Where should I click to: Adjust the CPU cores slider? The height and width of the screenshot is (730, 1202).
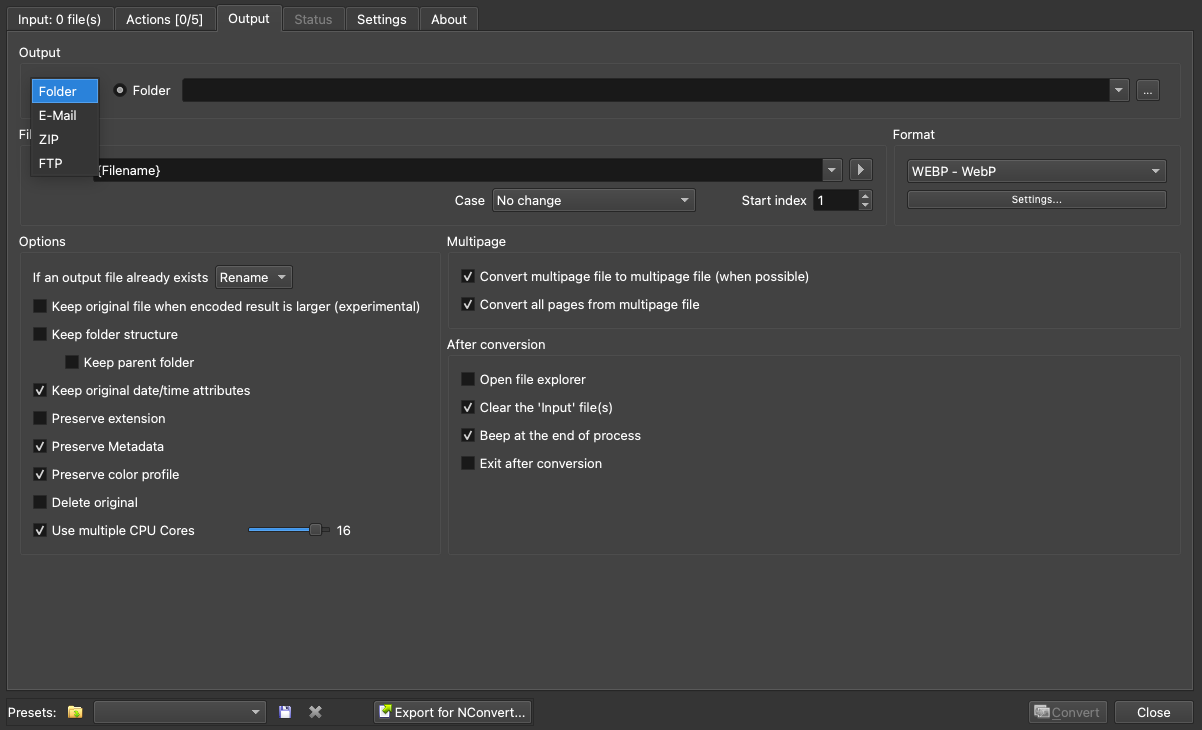click(x=315, y=530)
